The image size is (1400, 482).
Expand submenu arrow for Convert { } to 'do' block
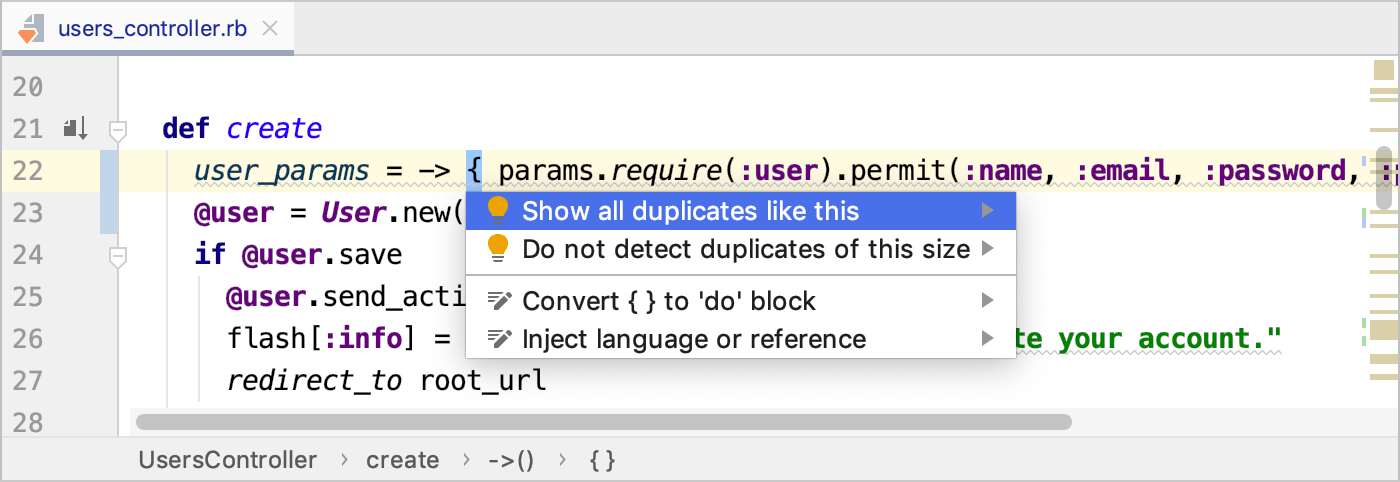coord(988,301)
